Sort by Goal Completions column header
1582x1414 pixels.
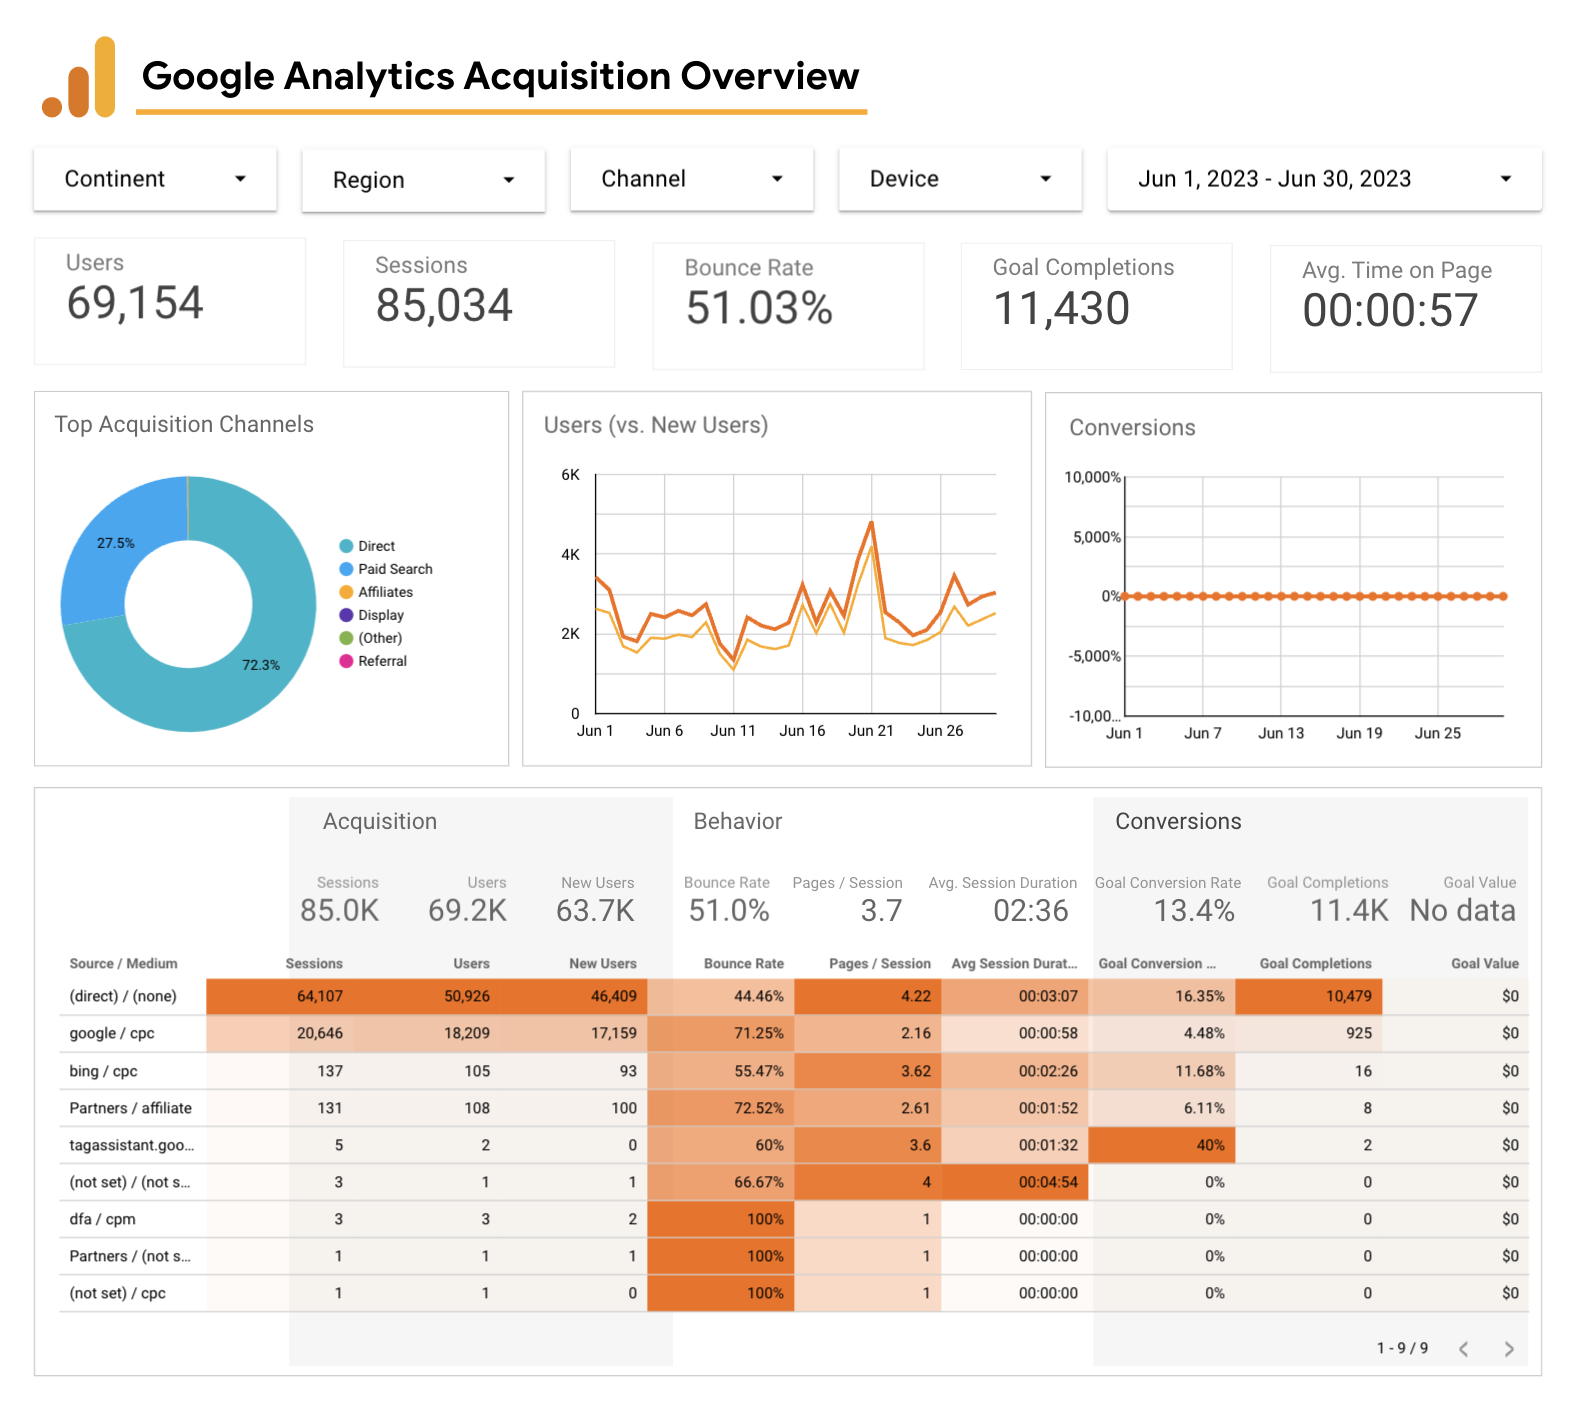coord(1315,964)
